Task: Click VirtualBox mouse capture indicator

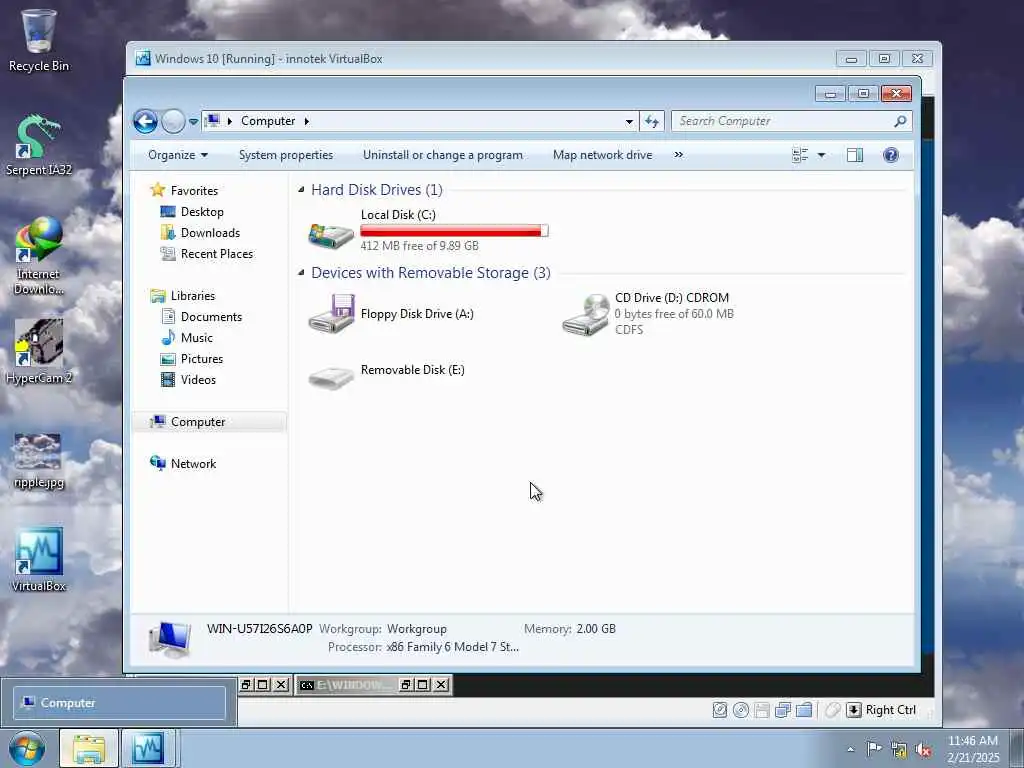Action: point(833,710)
